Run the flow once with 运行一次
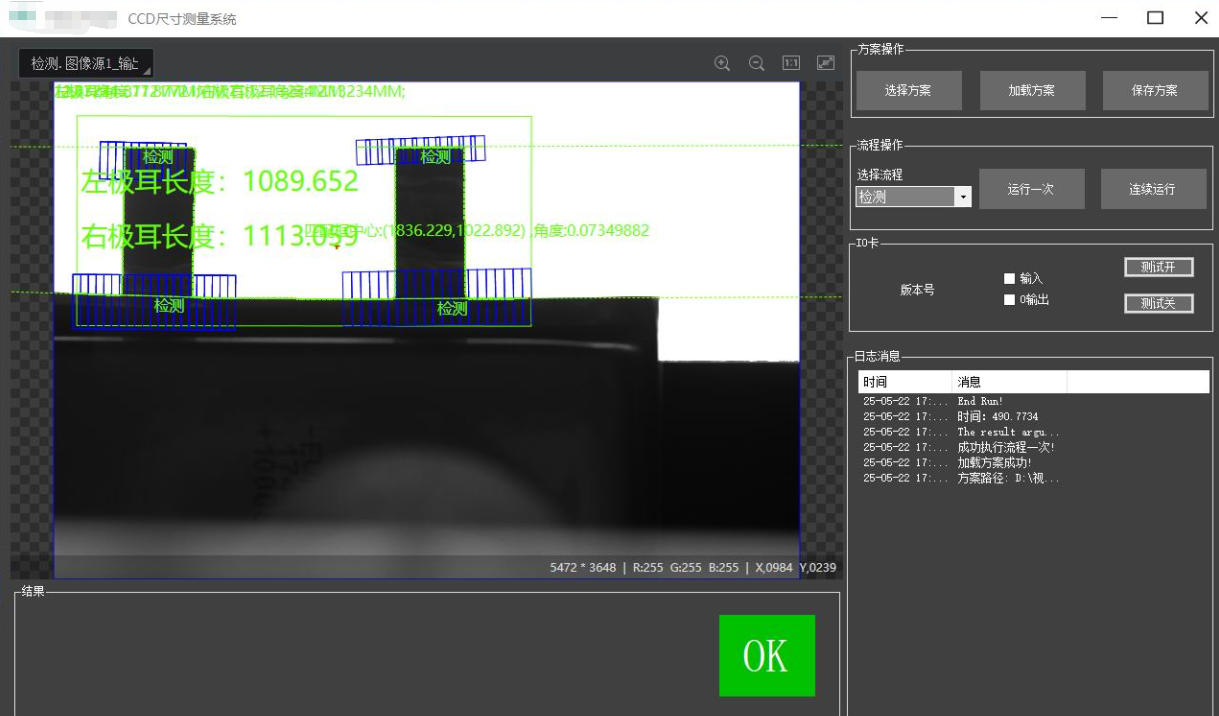 tap(1031, 189)
